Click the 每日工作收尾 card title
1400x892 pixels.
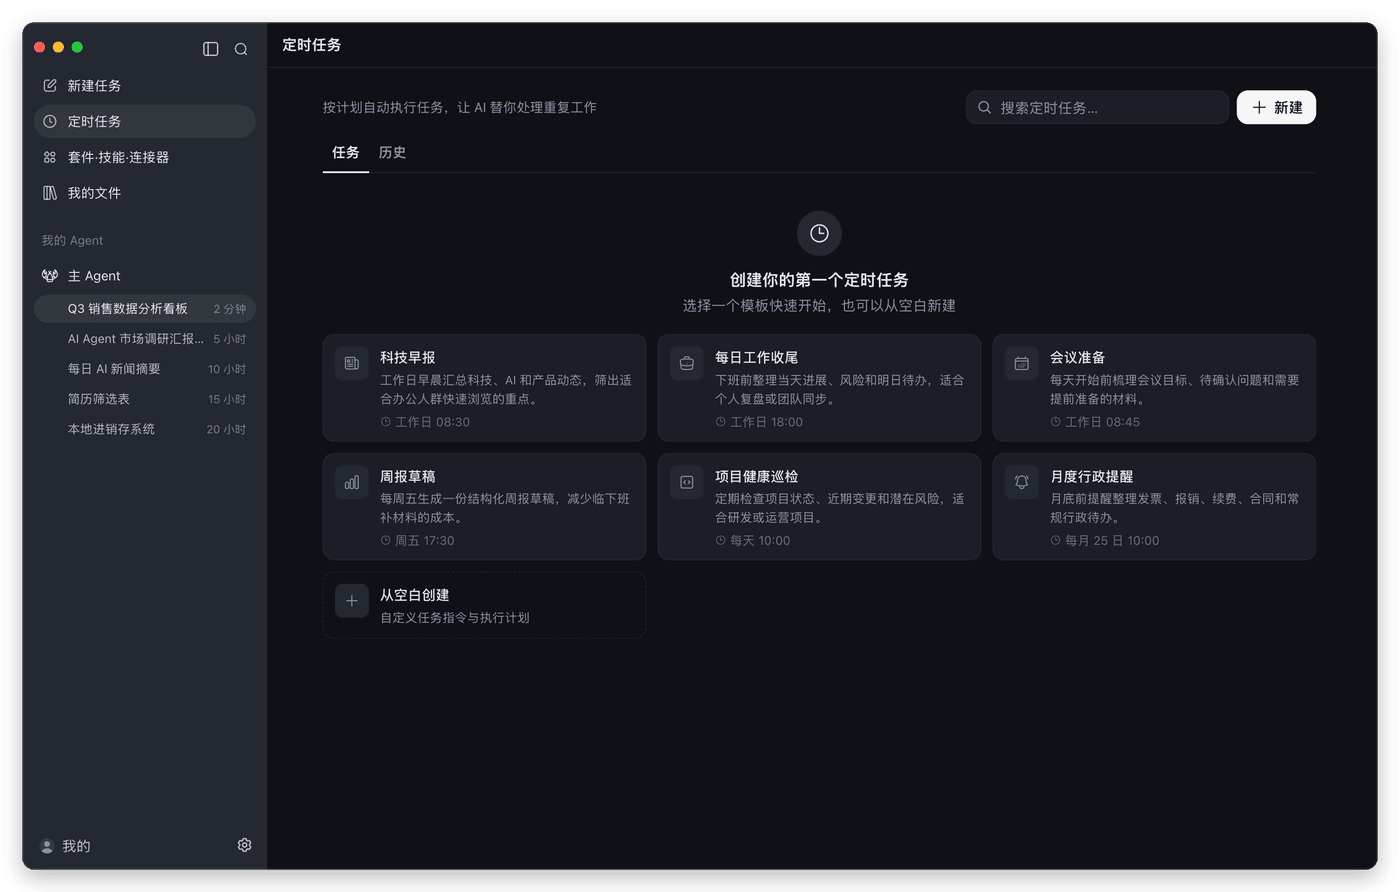point(756,358)
